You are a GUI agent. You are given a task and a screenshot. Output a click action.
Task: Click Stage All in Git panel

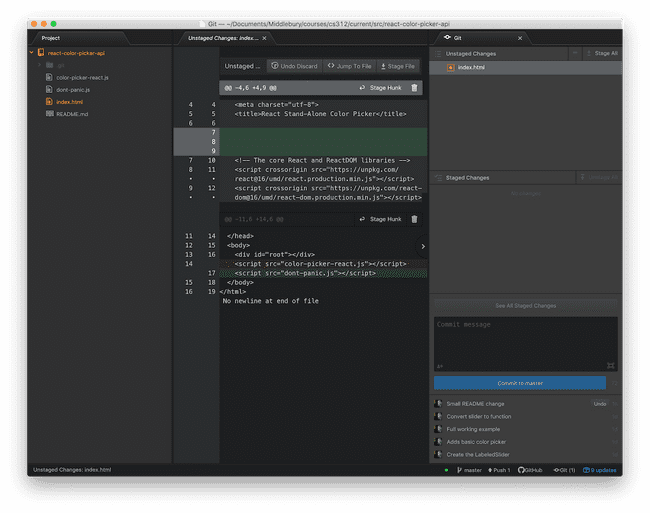(x=602, y=53)
